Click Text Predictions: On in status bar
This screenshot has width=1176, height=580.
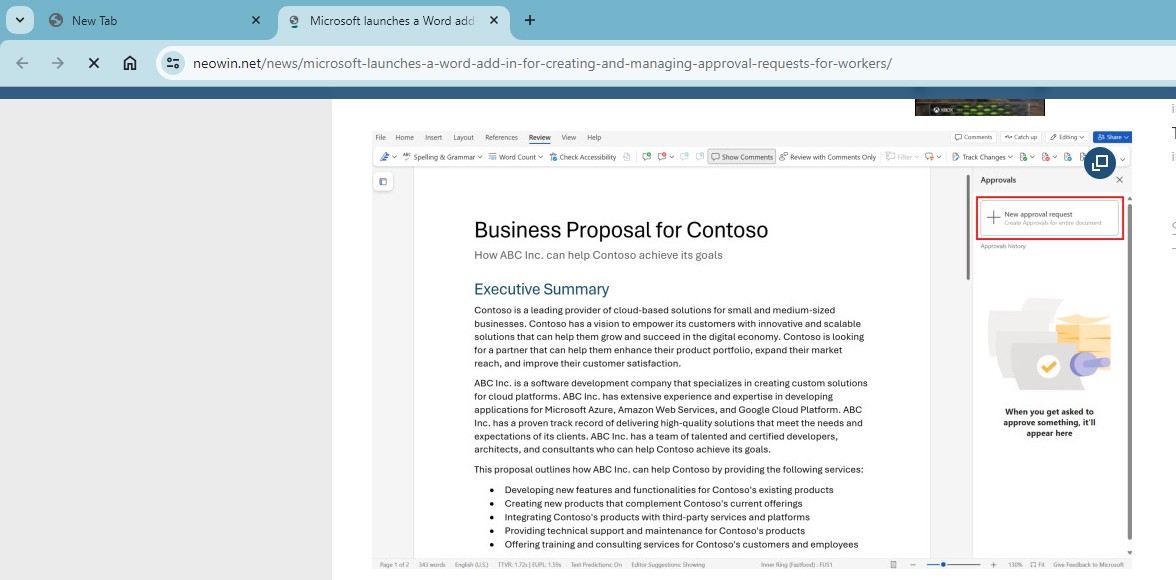coord(596,564)
